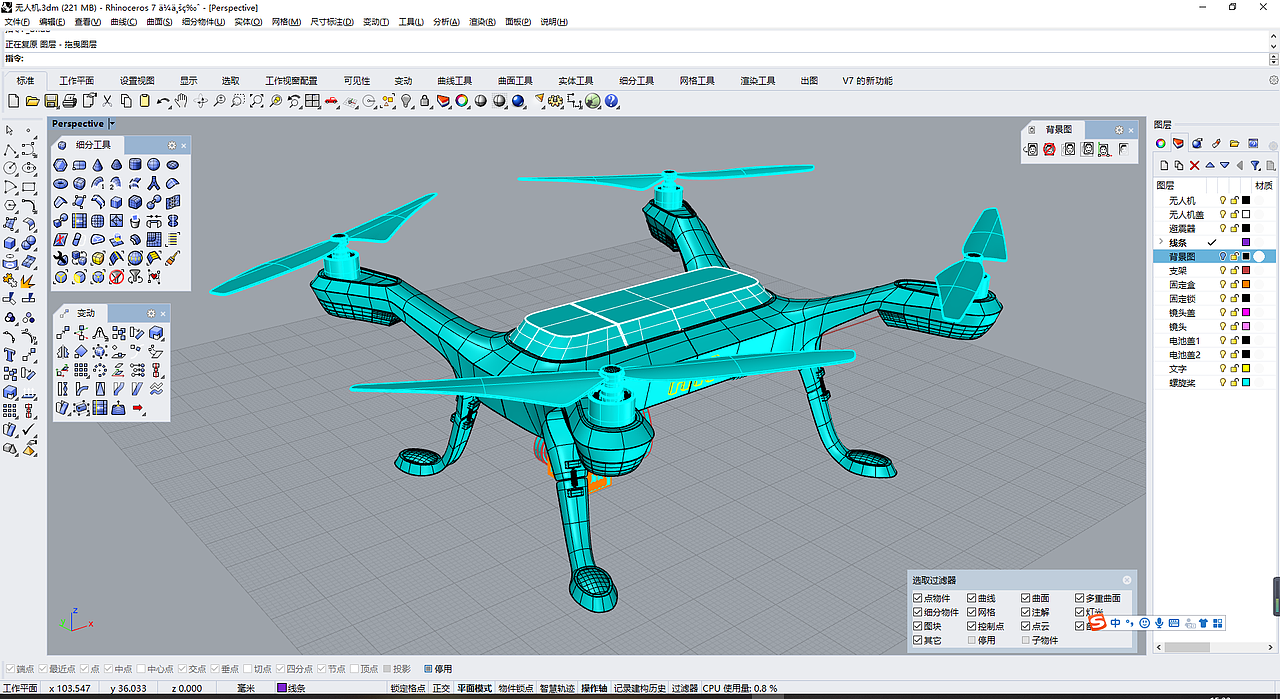
Task: Toggle 记录建构历史 in the status bar
Action: tap(639, 688)
